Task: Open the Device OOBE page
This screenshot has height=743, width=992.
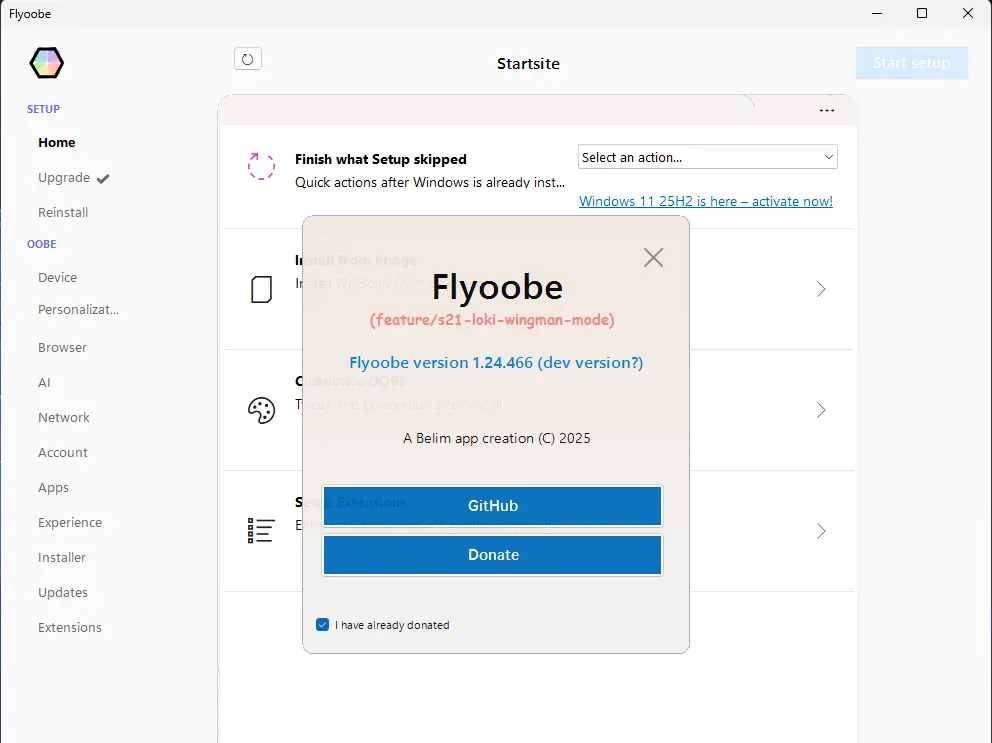Action: point(58,277)
